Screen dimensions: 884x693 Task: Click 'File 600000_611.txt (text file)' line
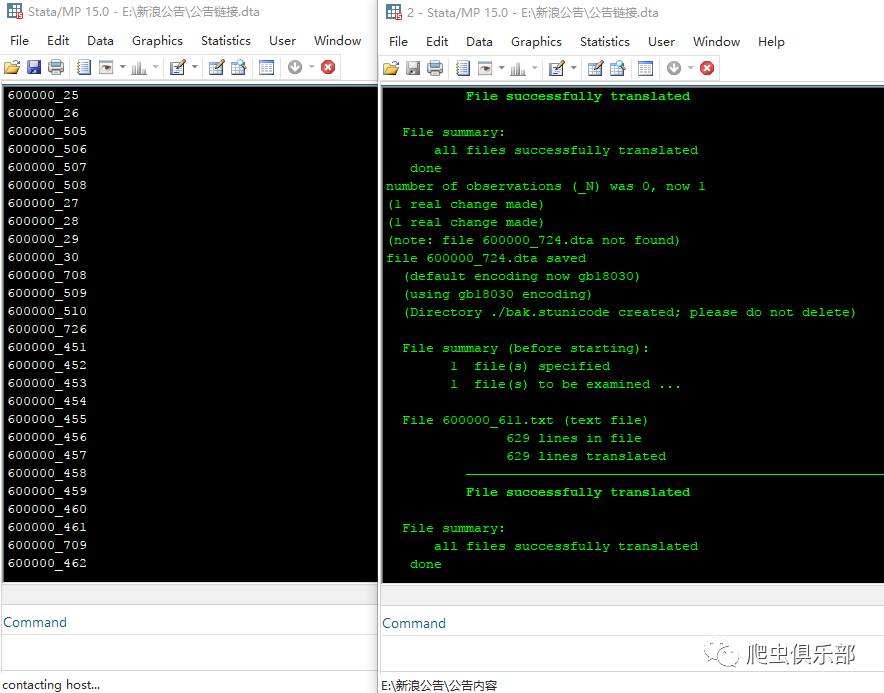point(525,420)
